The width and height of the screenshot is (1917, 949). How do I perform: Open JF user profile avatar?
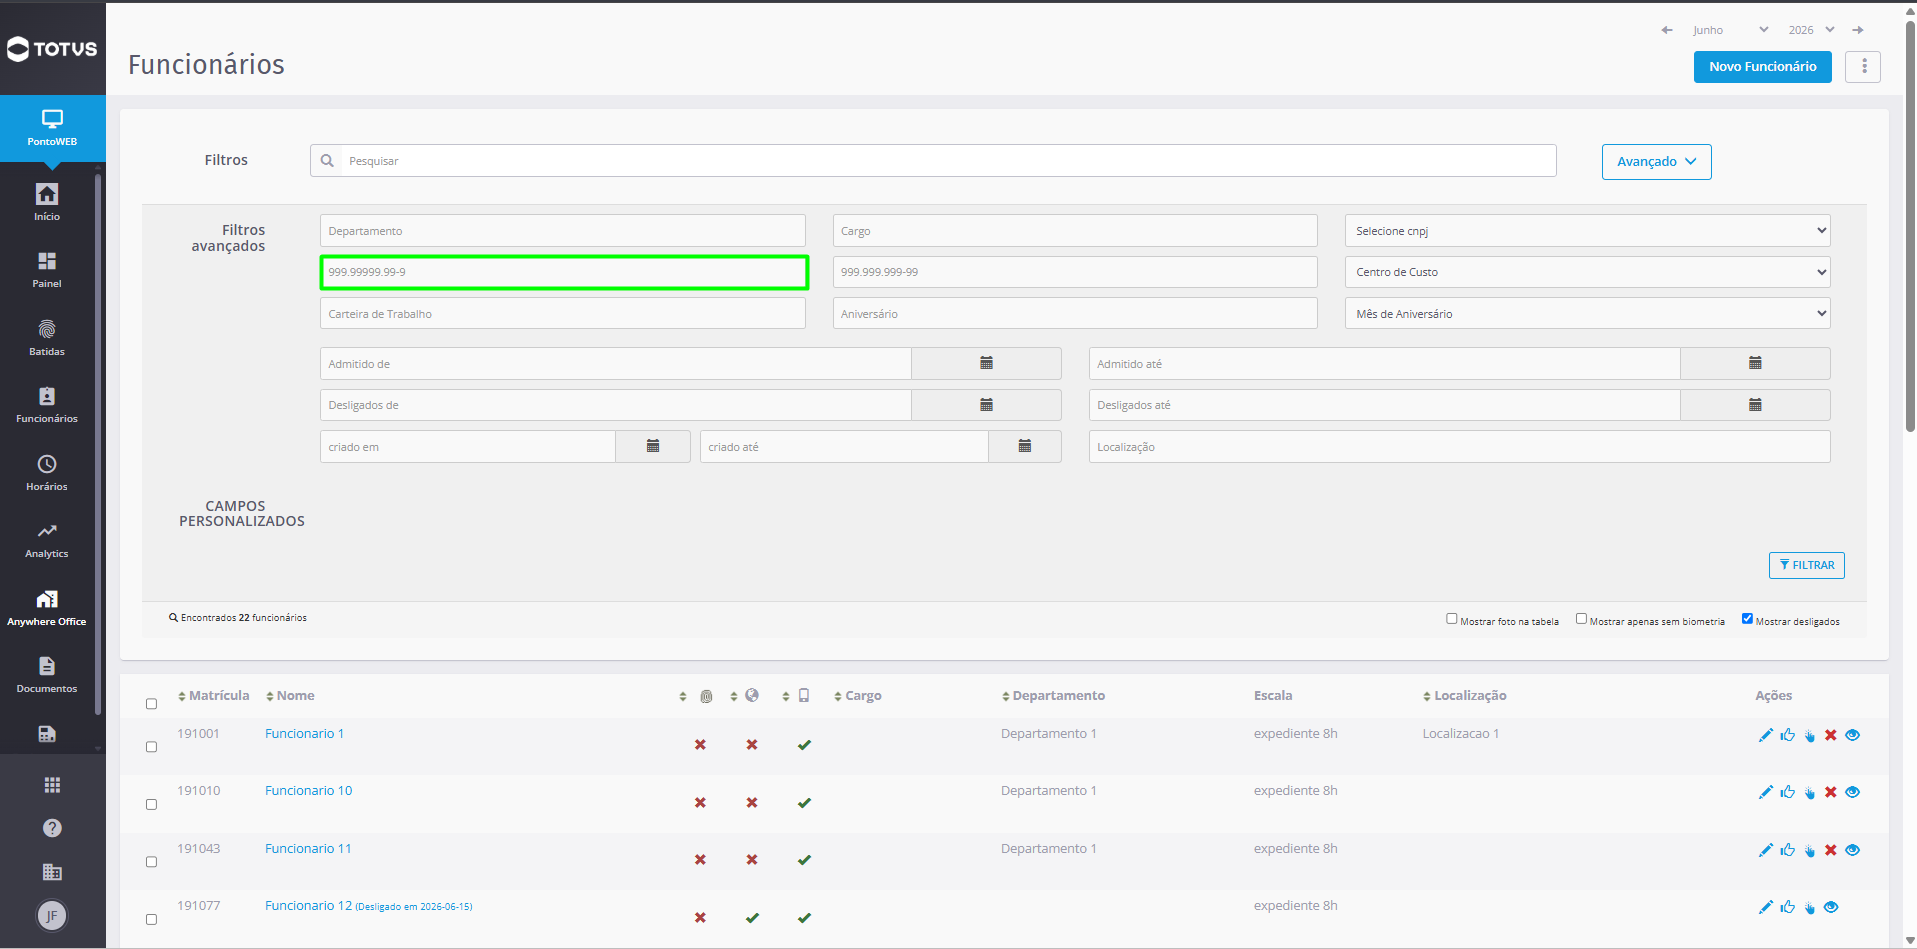tap(52, 915)
